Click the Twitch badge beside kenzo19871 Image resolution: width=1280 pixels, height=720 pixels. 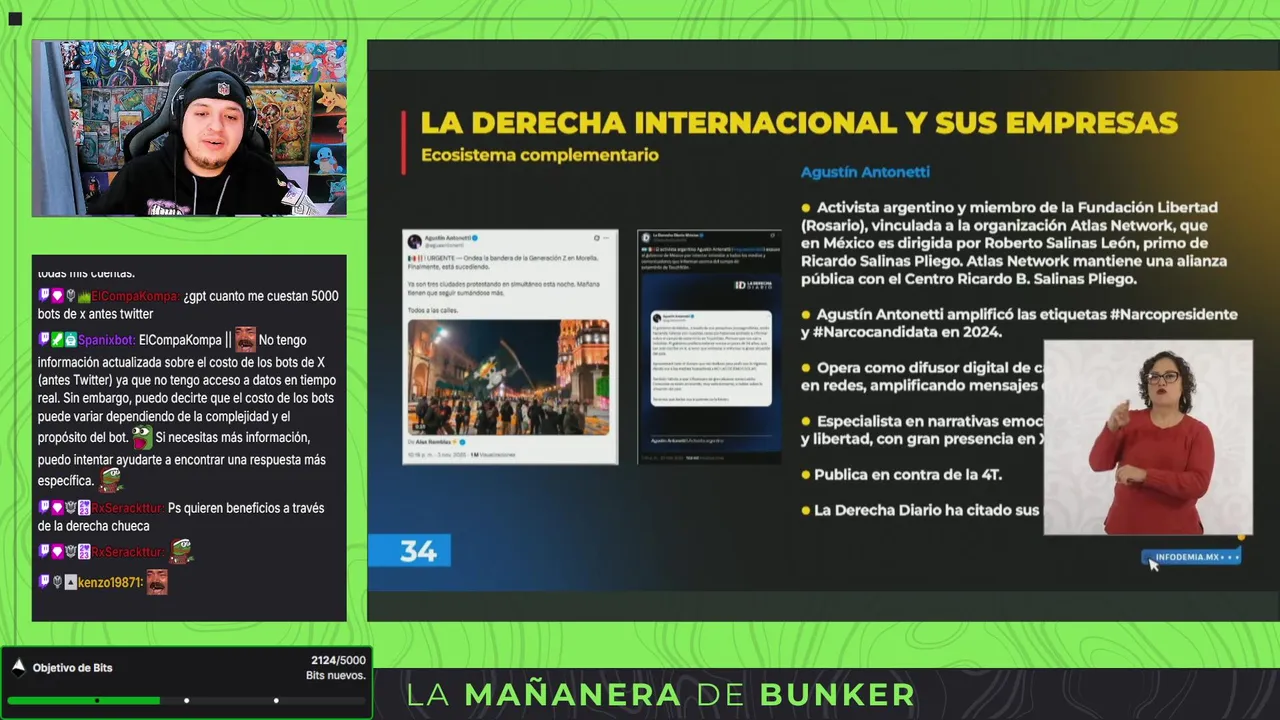pos(44,582)
